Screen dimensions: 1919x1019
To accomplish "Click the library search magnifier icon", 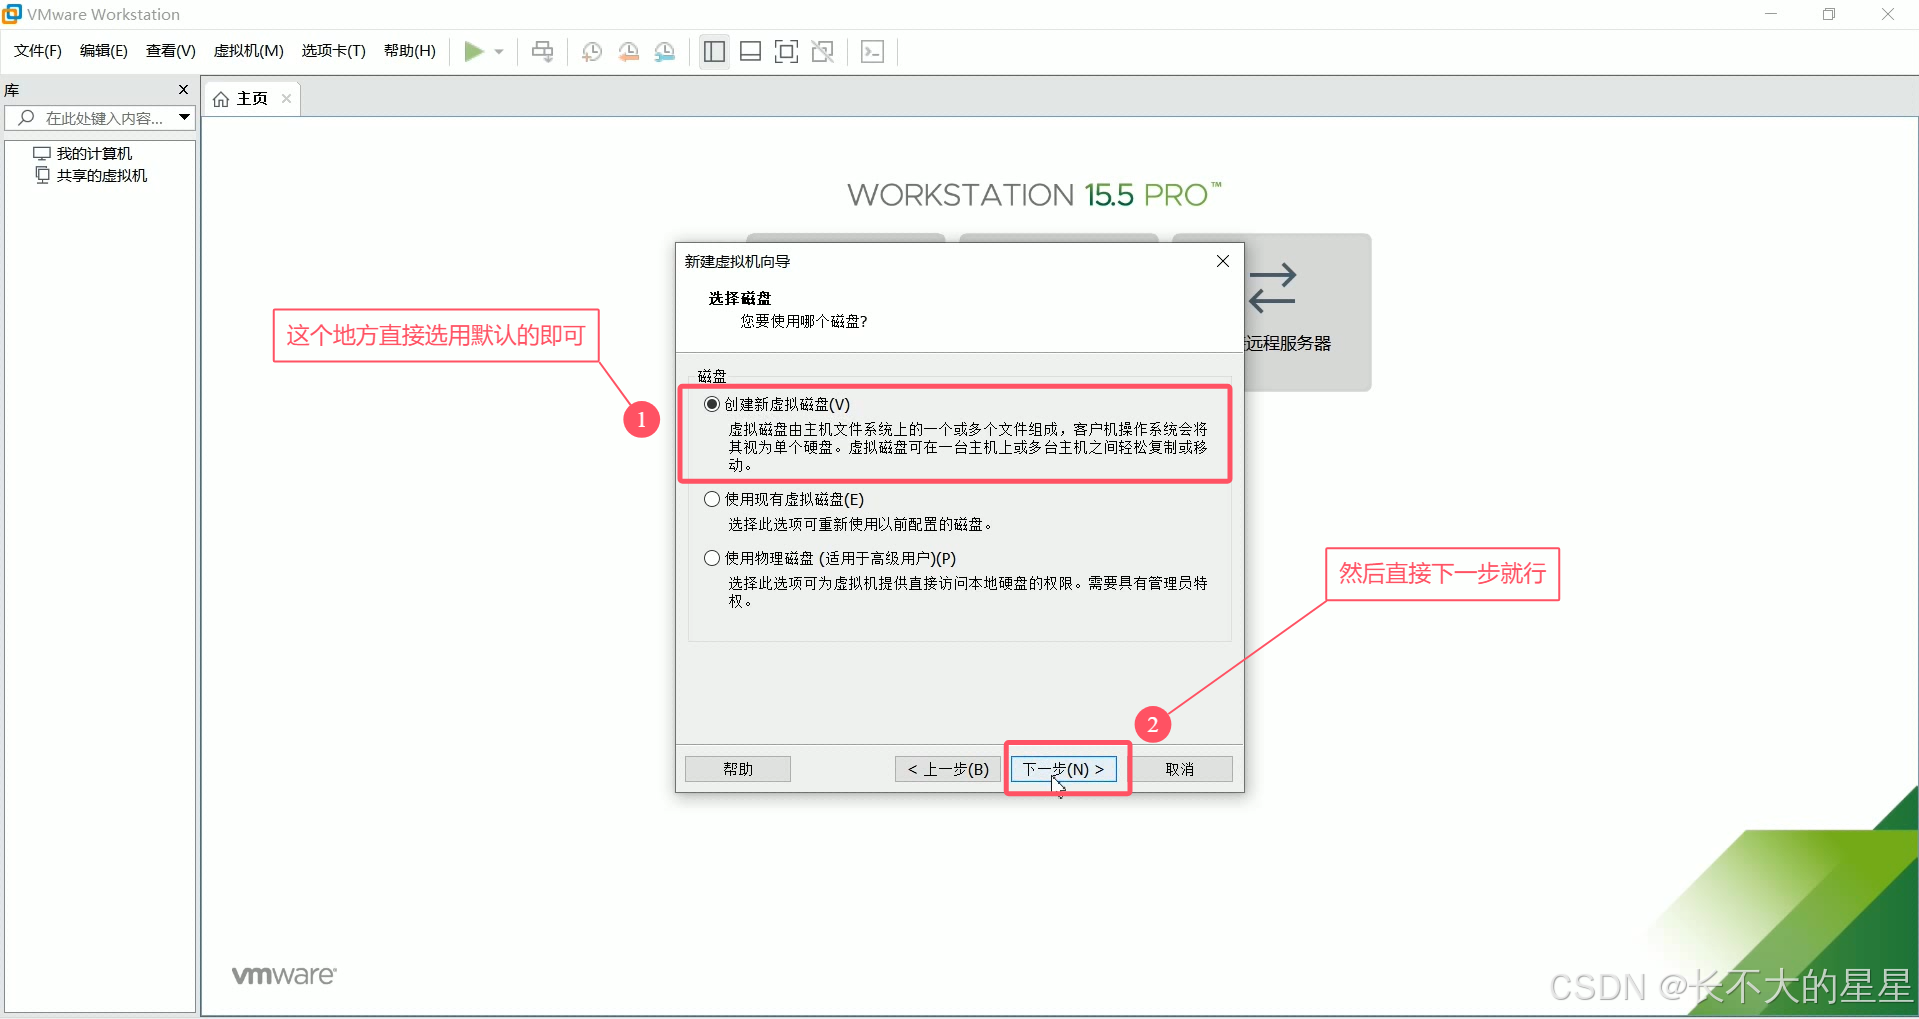I will 27,118.
